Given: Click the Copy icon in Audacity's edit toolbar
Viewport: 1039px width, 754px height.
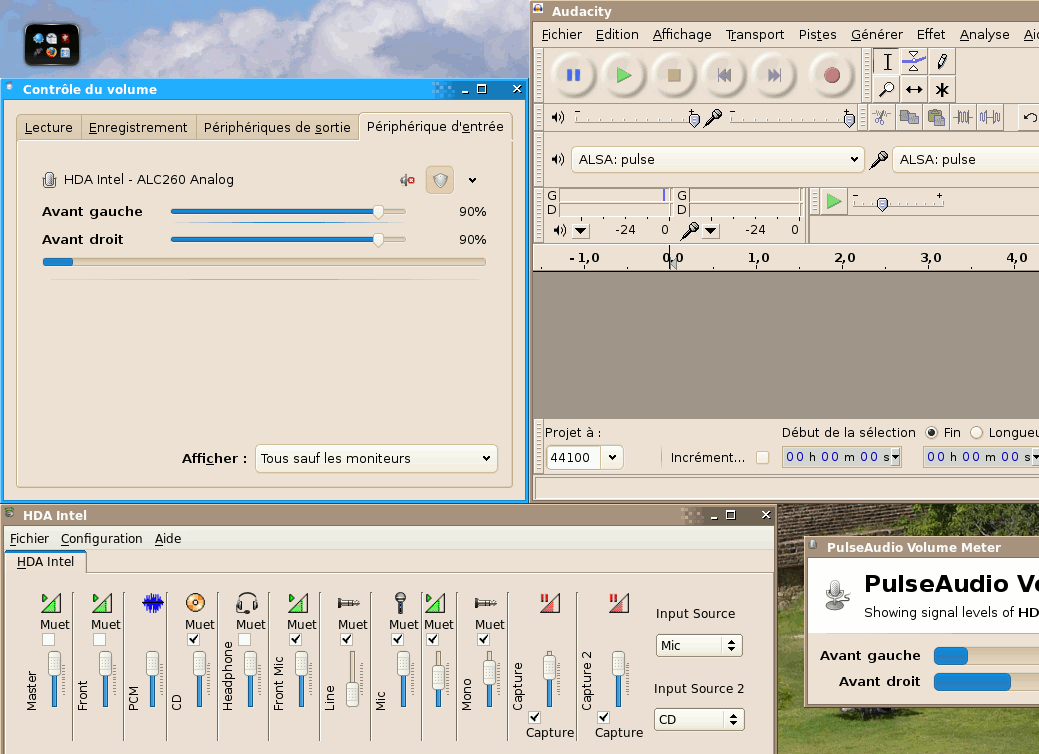Looking at the screenshot, I should (909, 118).
